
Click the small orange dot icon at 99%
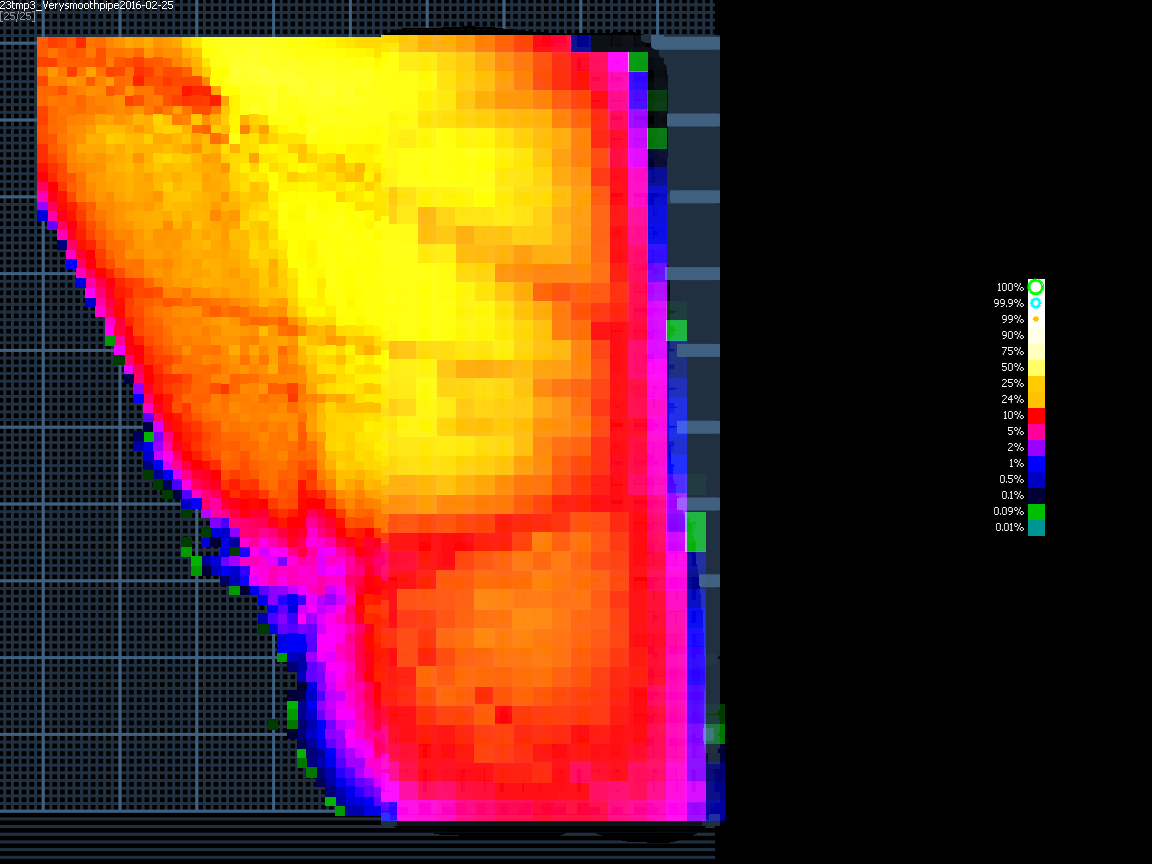point(1036,319)
